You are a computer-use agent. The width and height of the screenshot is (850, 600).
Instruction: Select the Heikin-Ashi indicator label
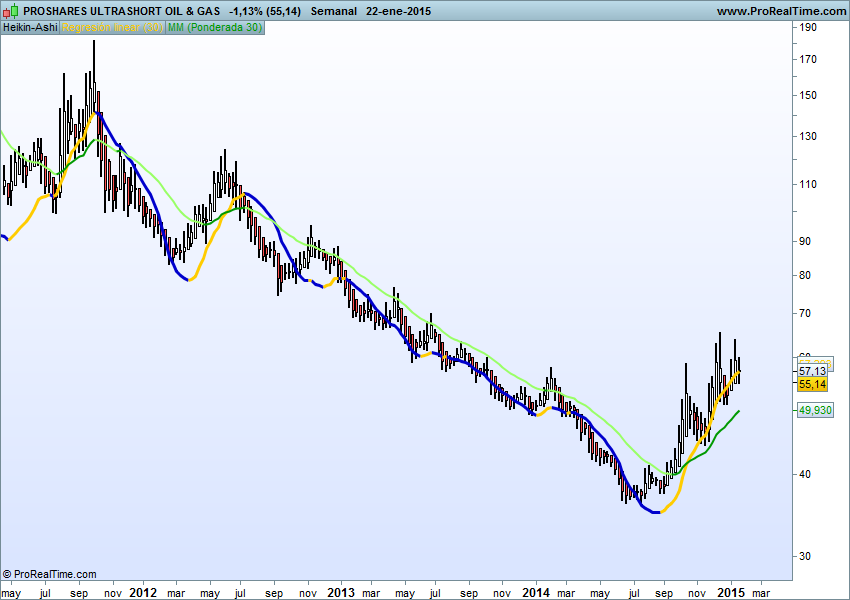pos(30,27)
